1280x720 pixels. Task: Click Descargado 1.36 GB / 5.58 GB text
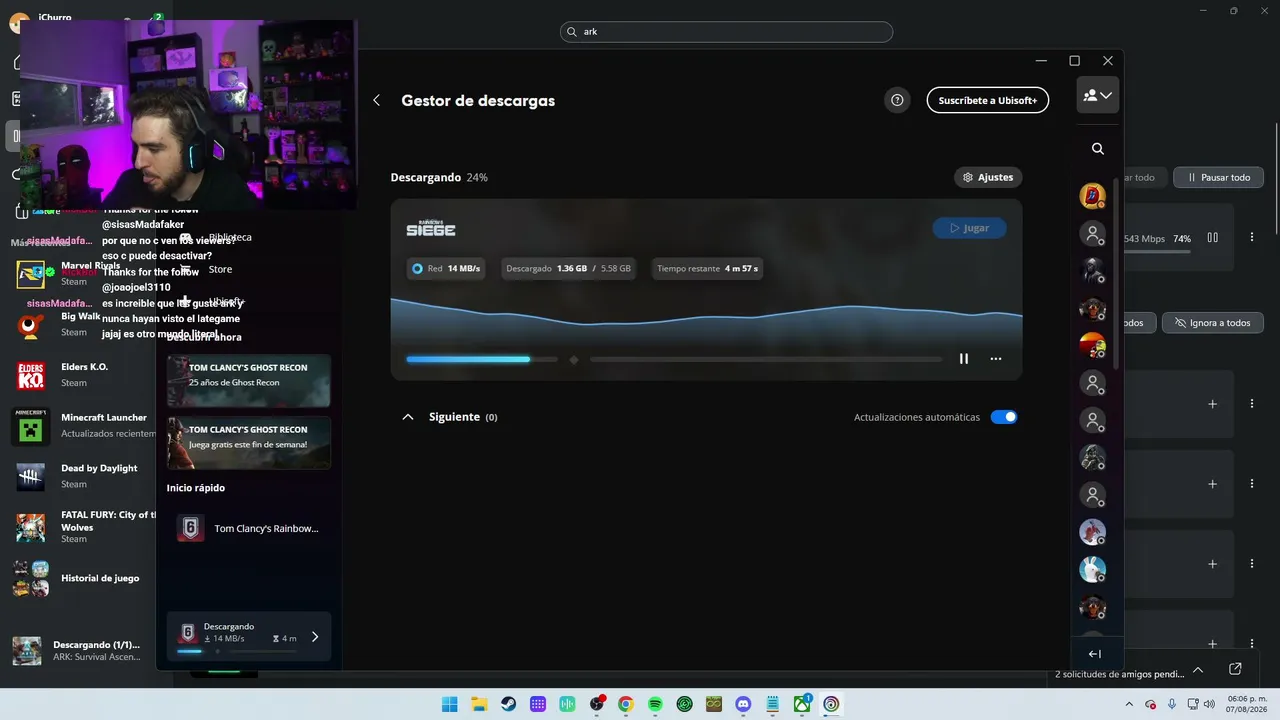click(568, 268)
